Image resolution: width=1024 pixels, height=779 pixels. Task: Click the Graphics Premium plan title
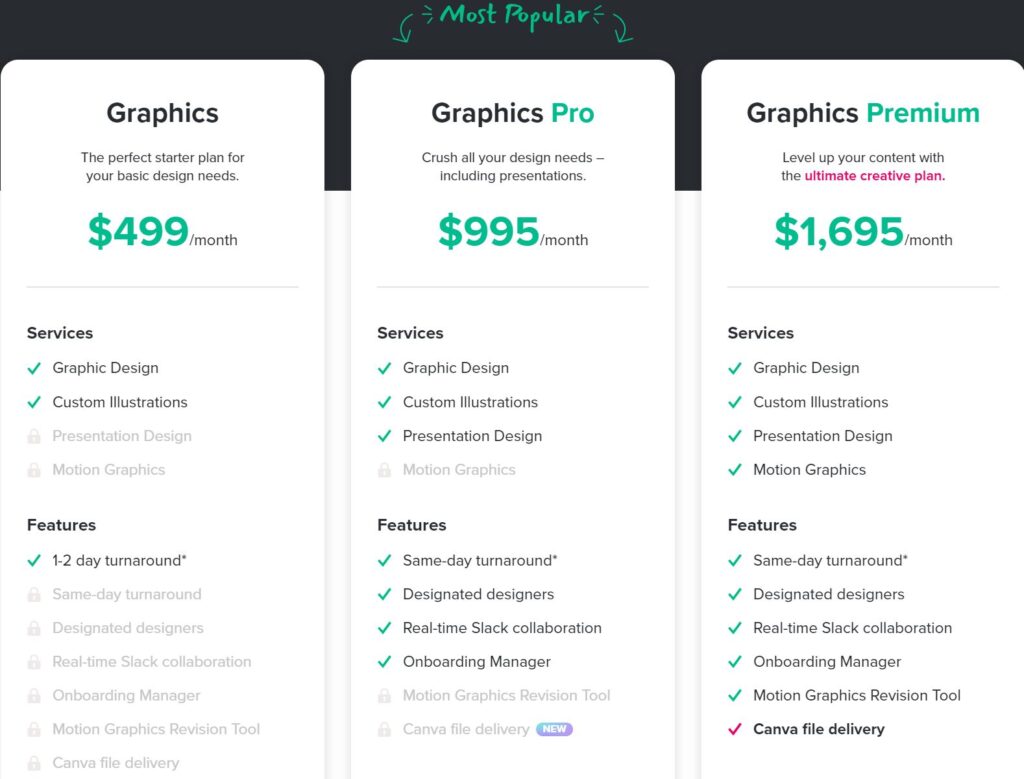pos(862,113)
